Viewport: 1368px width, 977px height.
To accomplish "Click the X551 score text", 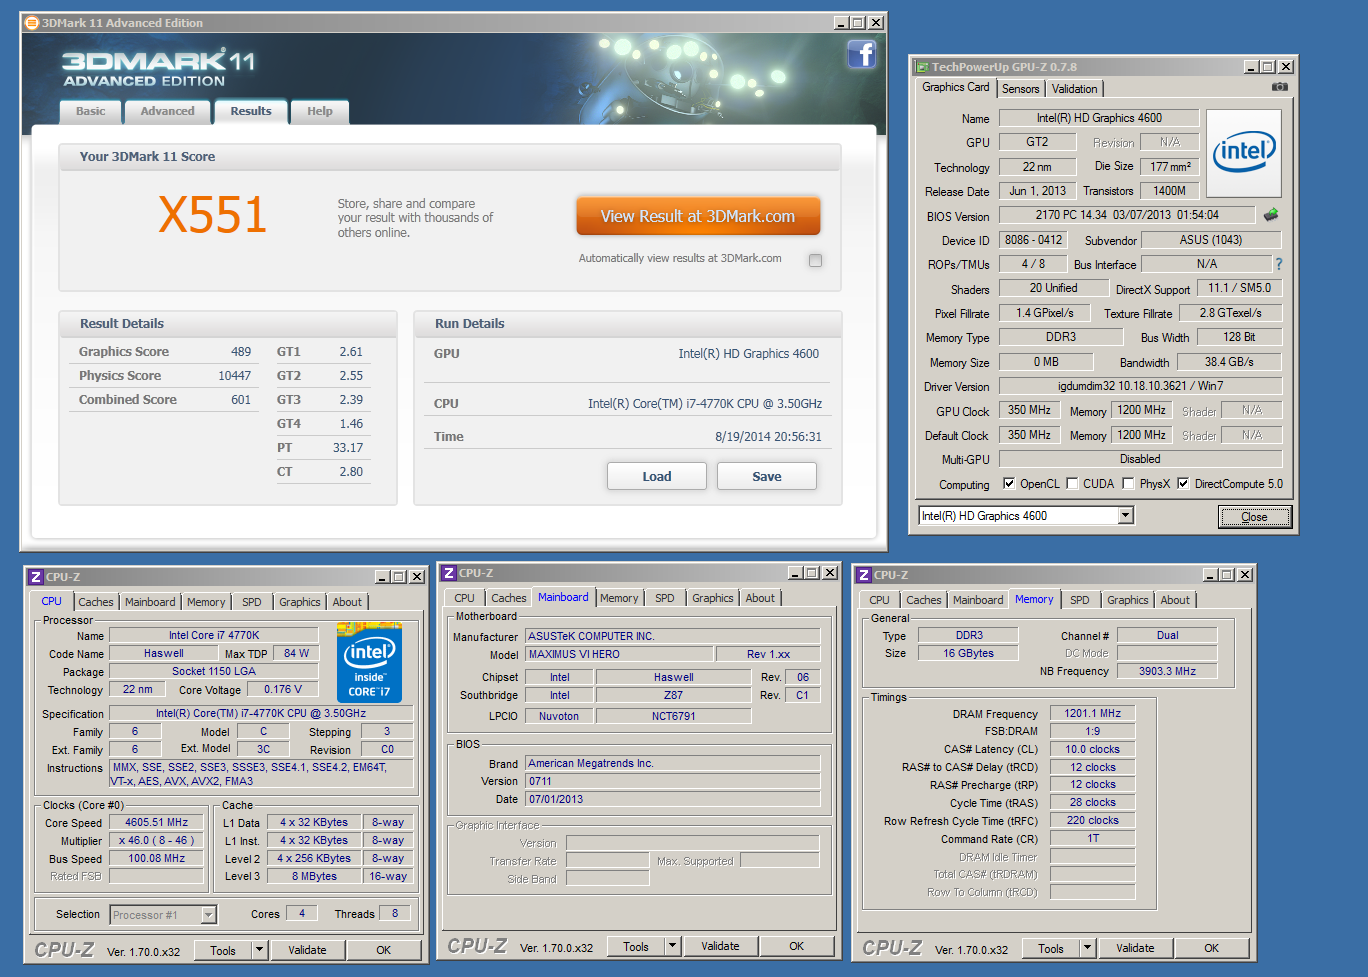I will click(x=213, y=215).
